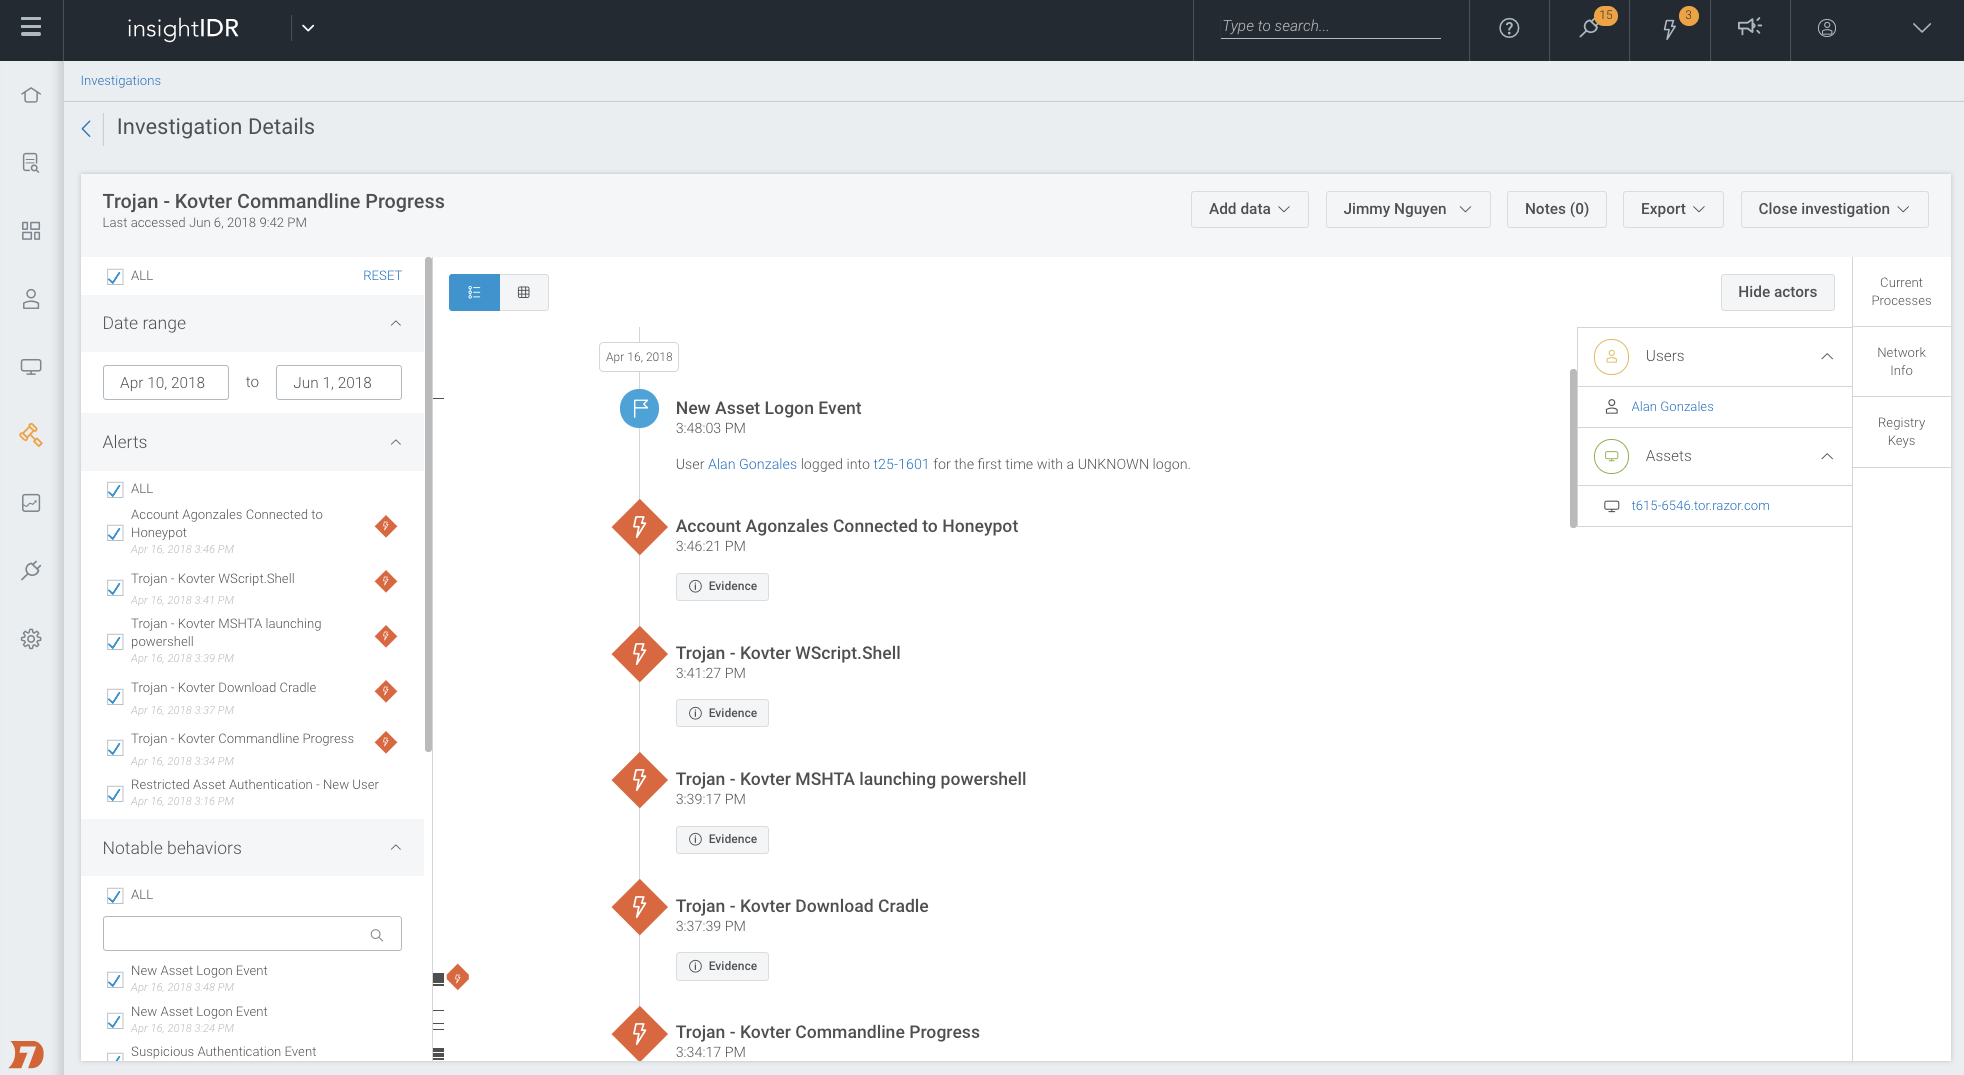The image size is (1964, 1075).
Task: Select the Registry Keys tab
Action: click(x=1901, y=431)
